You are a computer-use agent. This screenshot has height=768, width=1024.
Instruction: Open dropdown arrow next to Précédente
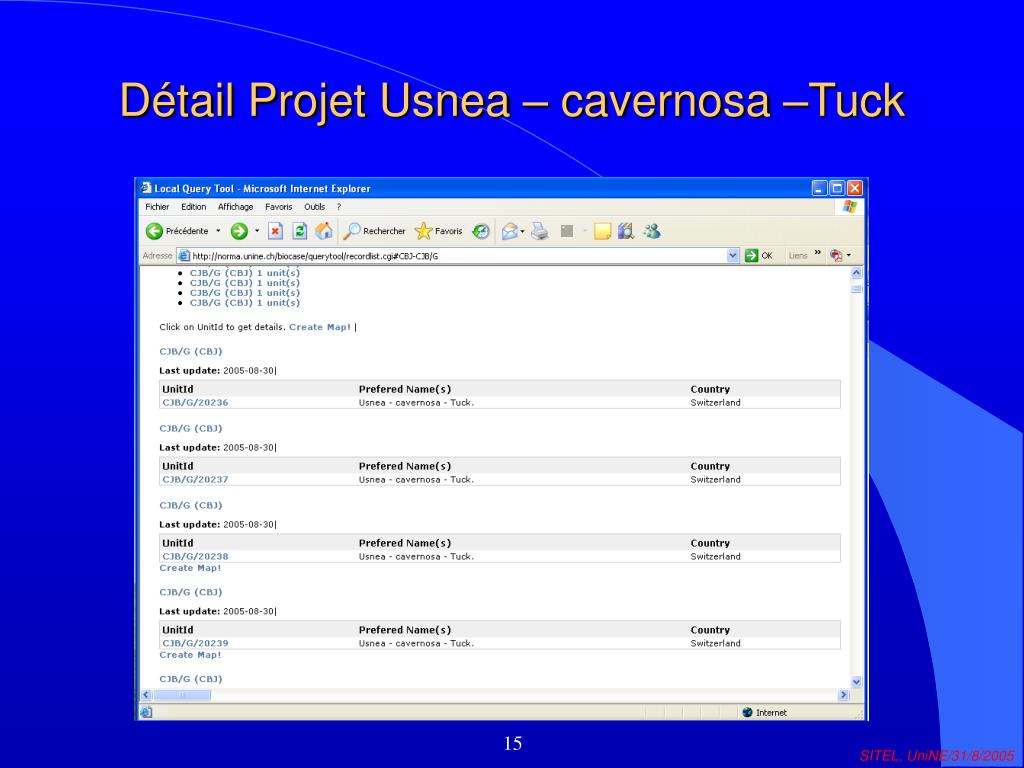tap(218, 231)
